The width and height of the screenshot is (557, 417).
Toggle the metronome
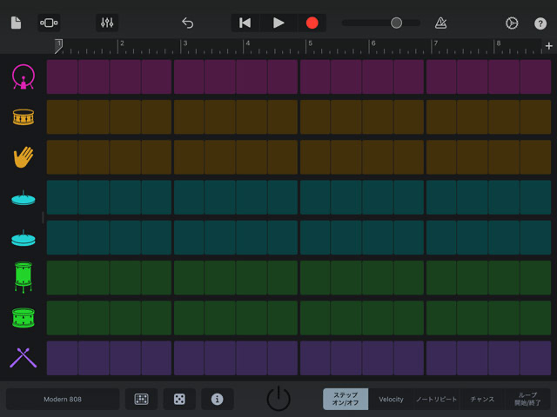(x=441, y=23)
